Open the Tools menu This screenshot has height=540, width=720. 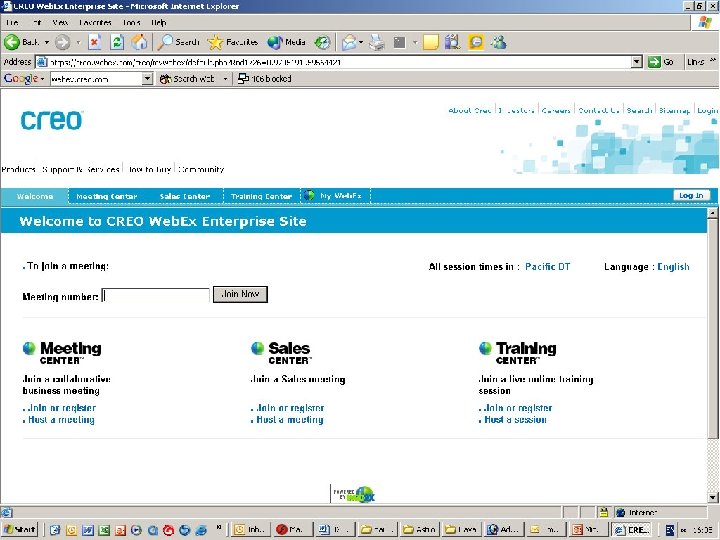click(131, 22)
